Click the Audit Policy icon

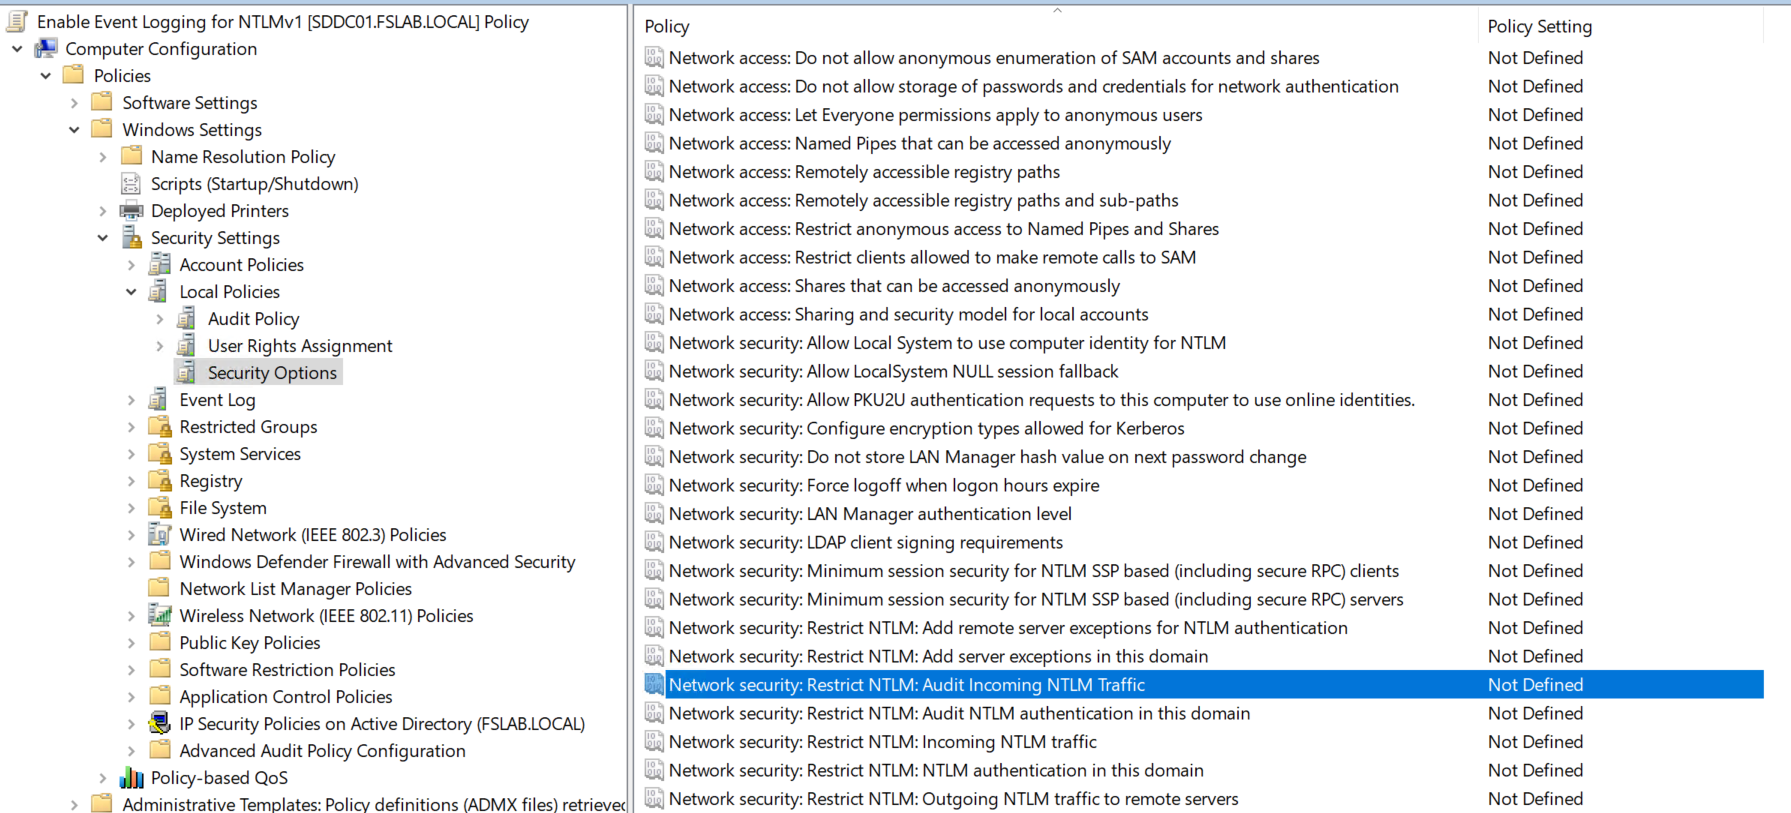point(186,318)
